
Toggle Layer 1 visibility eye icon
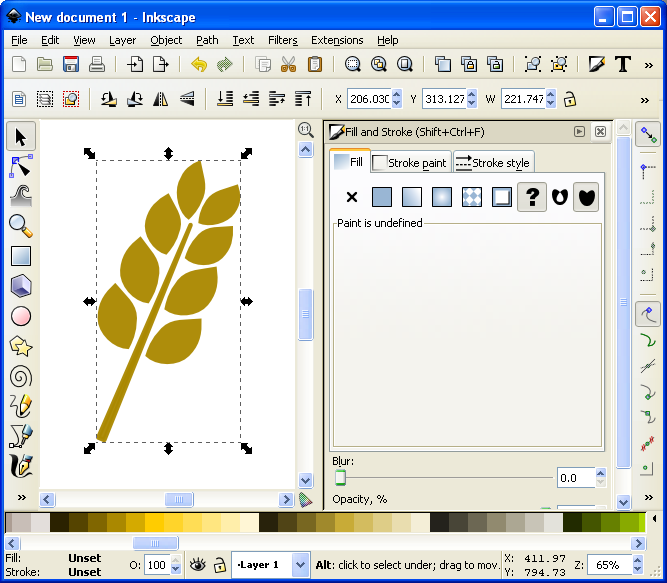click(x=197, y=565)
